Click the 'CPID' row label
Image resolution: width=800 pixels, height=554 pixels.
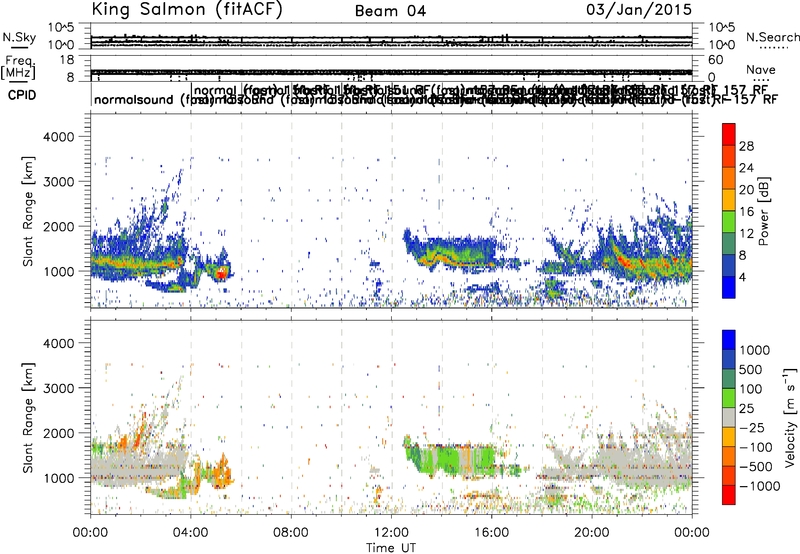(x=22, y=95)
